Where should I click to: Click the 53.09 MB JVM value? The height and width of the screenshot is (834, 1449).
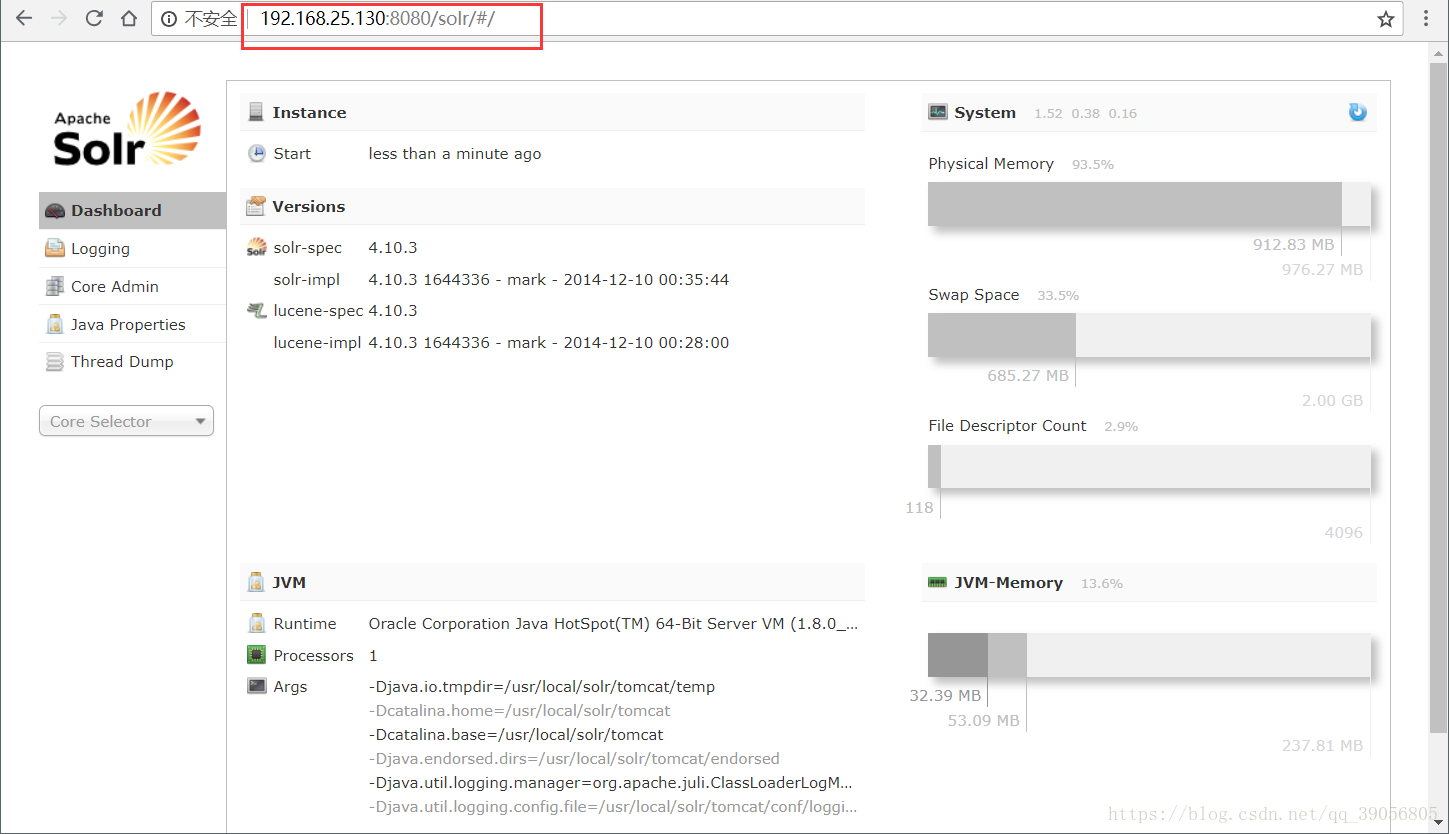point(984,720)
